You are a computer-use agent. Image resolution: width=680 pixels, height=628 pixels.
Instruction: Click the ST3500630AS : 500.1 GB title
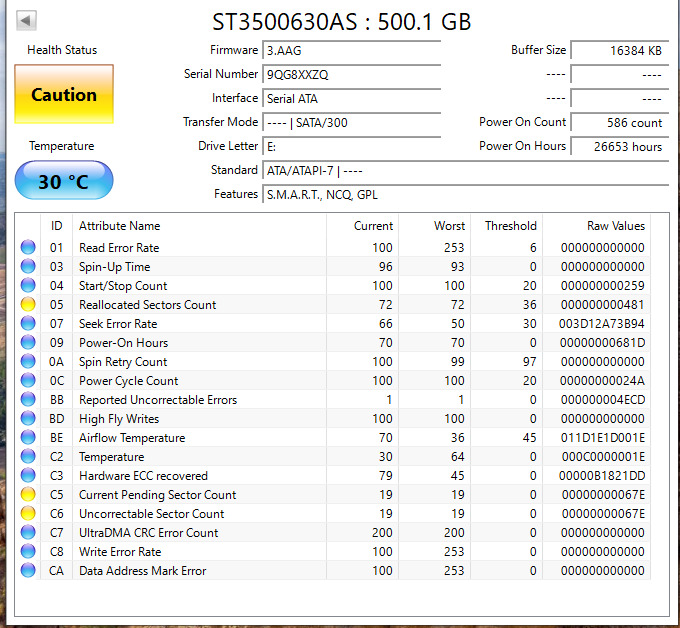tap(341, 22)
